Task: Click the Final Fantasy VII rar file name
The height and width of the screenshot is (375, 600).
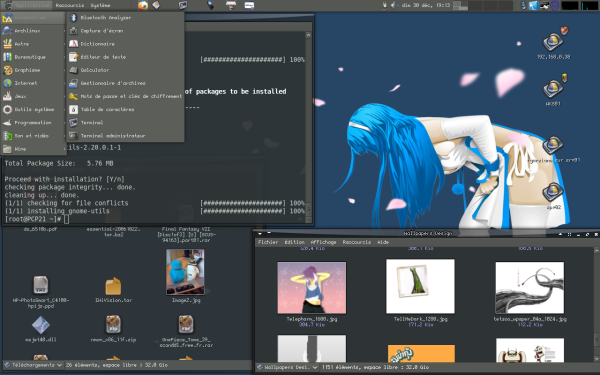Action: coord(186,235)
